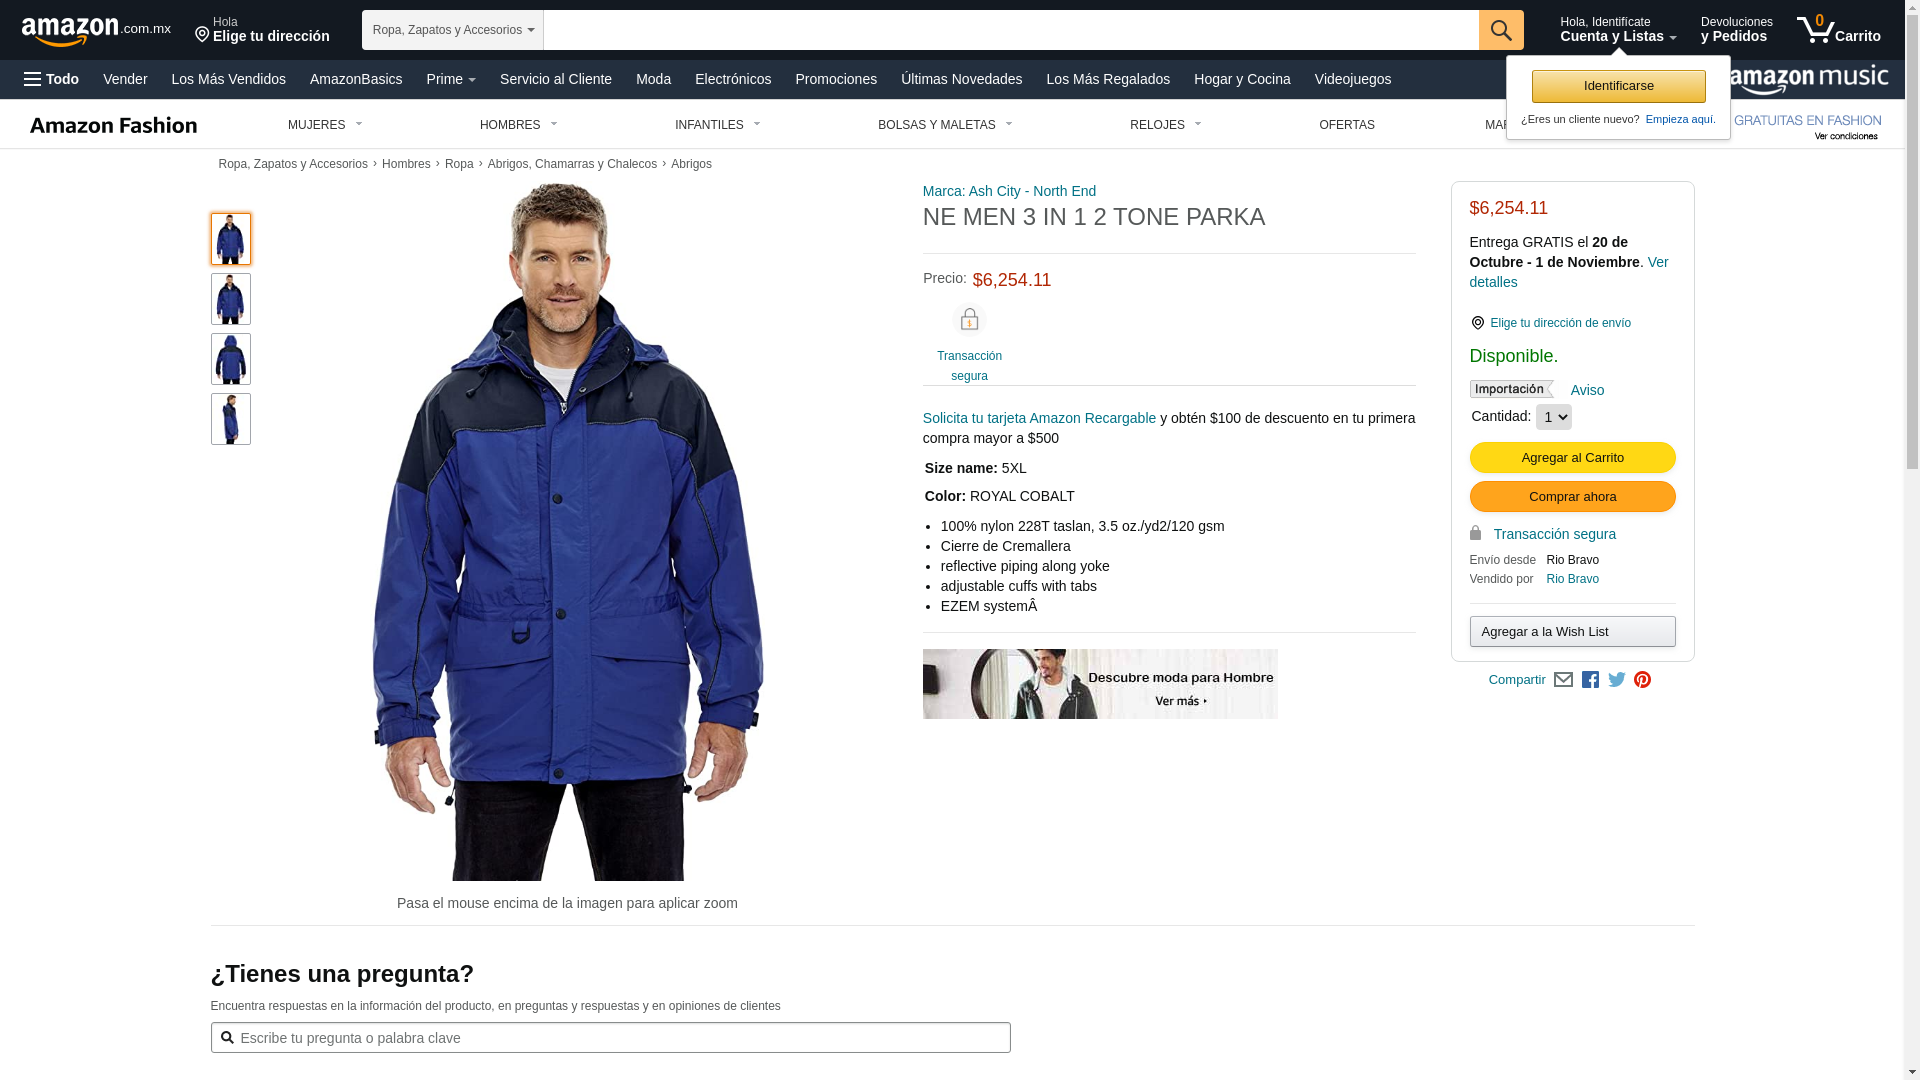The width and height of the screenshot is (1920, 1080).
Task: Open search category dropdown Ropa, Zapatos y Accesorios
Action: (x=453, y=30)
